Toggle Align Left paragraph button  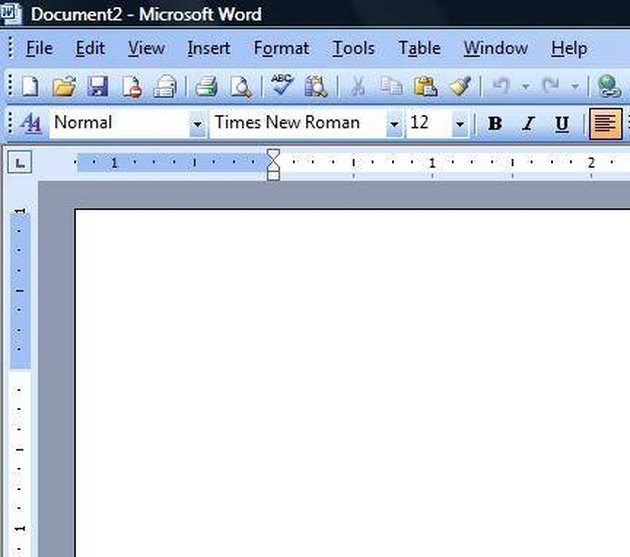point(605,123)
